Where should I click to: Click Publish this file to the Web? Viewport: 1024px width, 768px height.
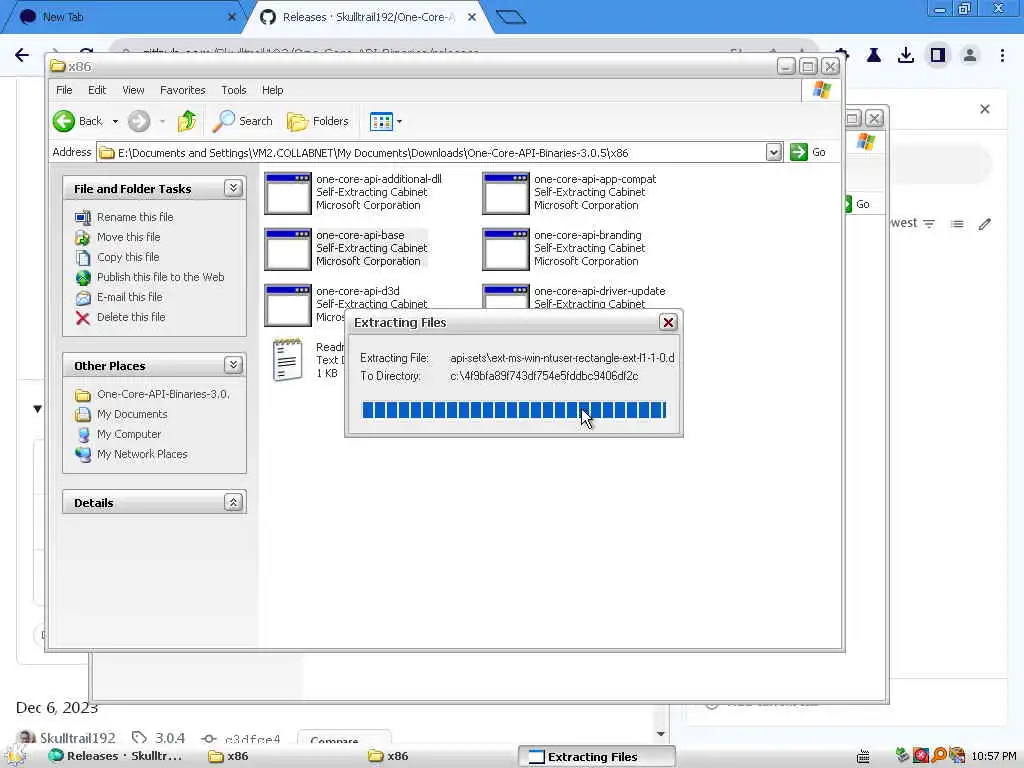coord(160,277)
